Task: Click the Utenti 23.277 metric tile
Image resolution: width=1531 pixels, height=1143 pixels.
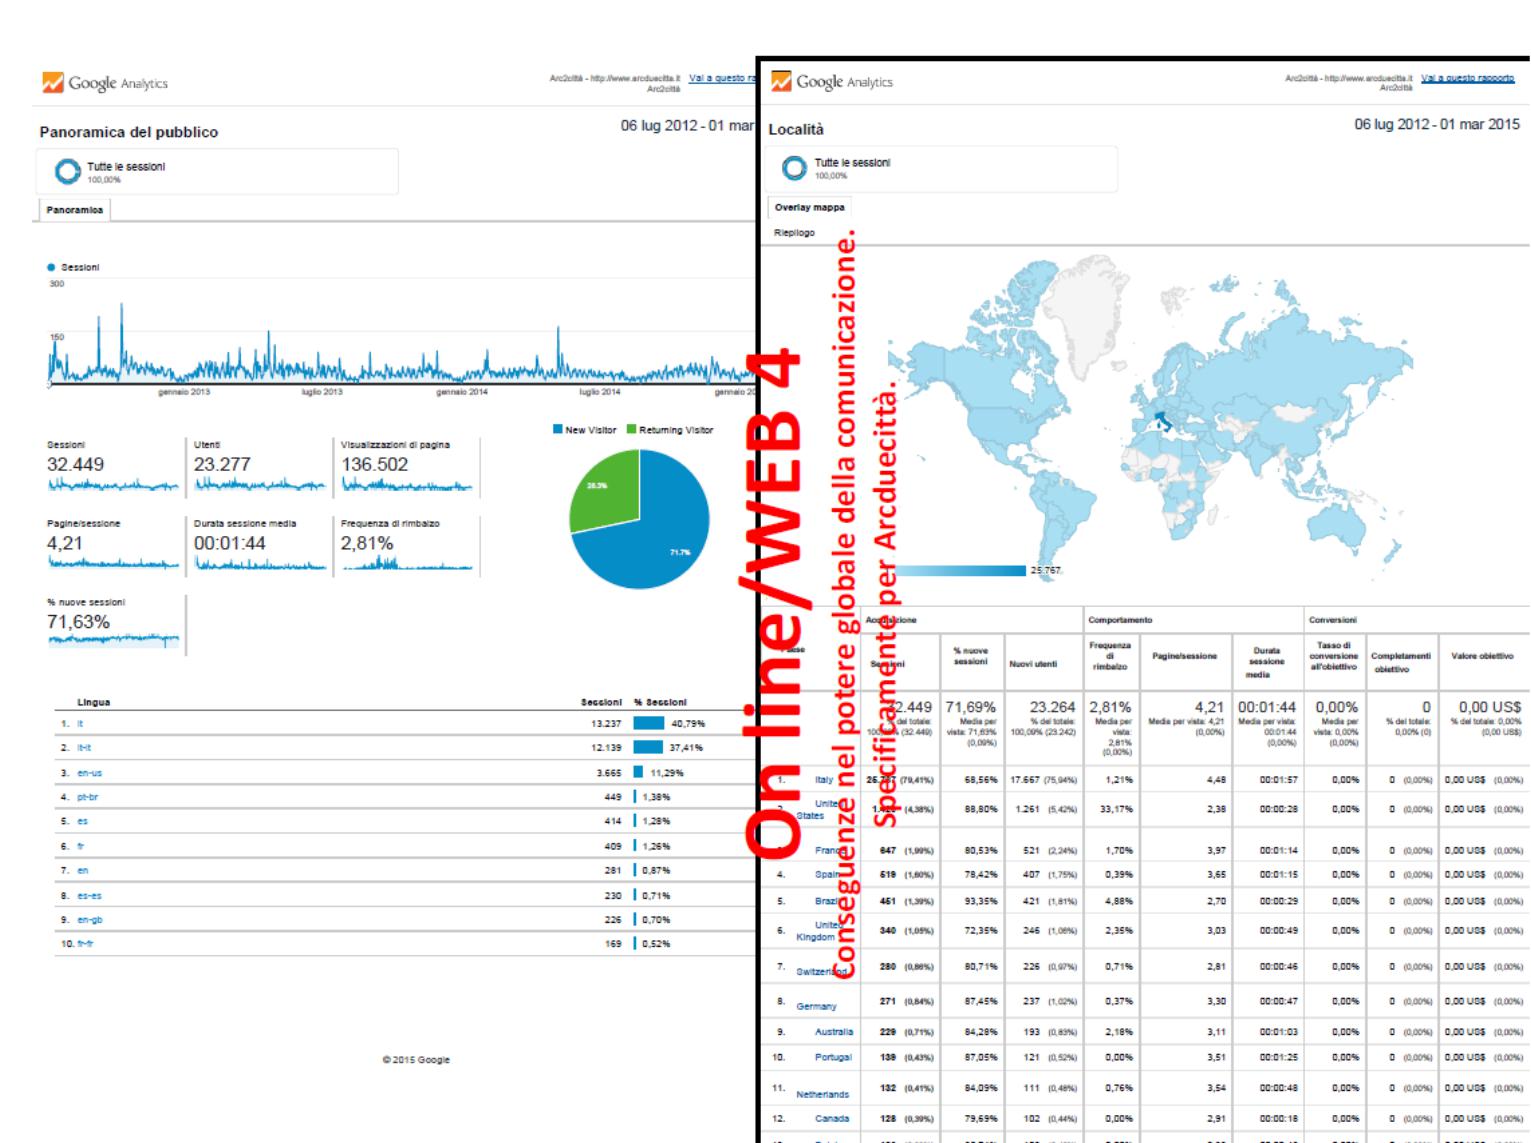Action: tap(260, 467)
